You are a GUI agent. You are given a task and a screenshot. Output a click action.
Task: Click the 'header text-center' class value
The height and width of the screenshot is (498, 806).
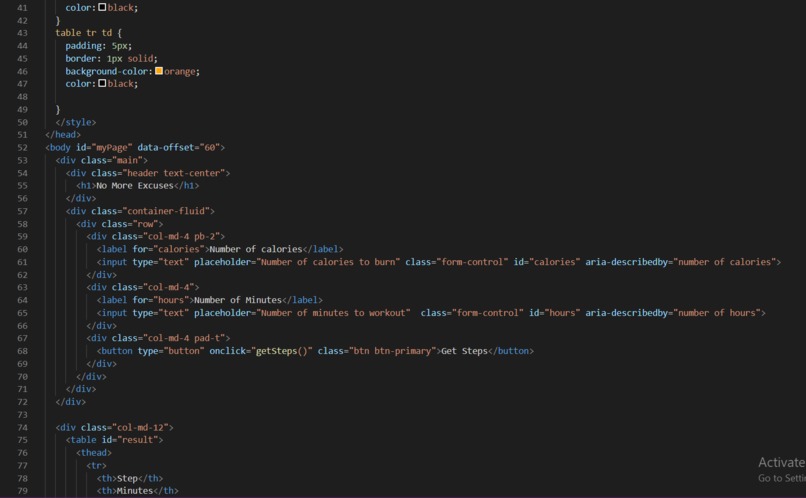(173, 173)
